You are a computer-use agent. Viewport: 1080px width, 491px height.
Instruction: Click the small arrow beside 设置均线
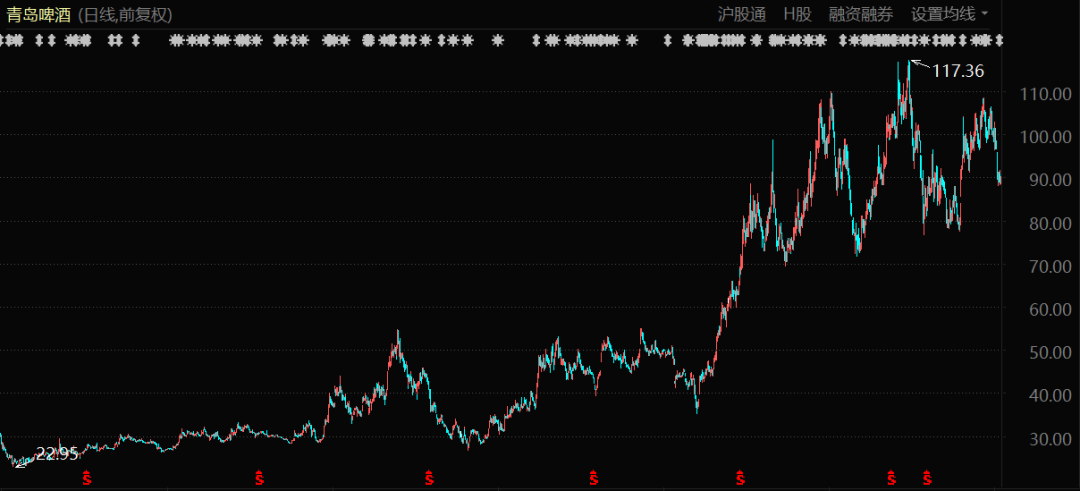tap(985, 14)
